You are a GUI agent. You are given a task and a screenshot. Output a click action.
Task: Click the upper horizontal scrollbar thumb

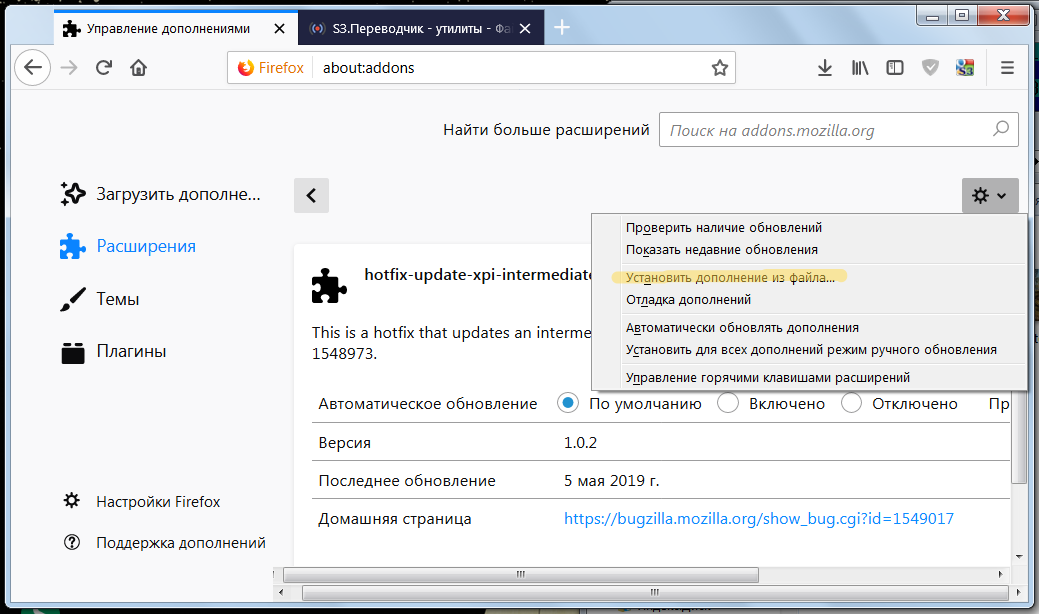(x=521, y=574)
